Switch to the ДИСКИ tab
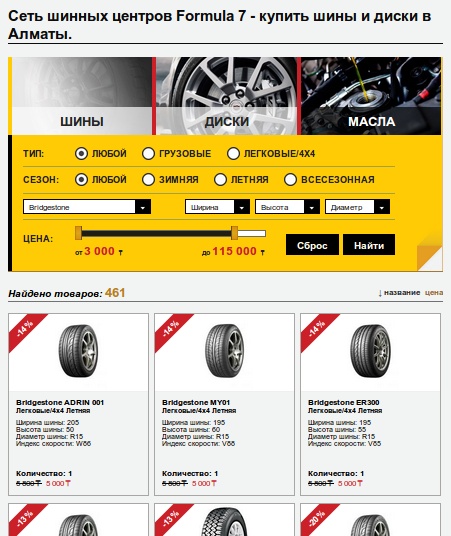Viewport: 451px width, 536px height. point(227,96)
